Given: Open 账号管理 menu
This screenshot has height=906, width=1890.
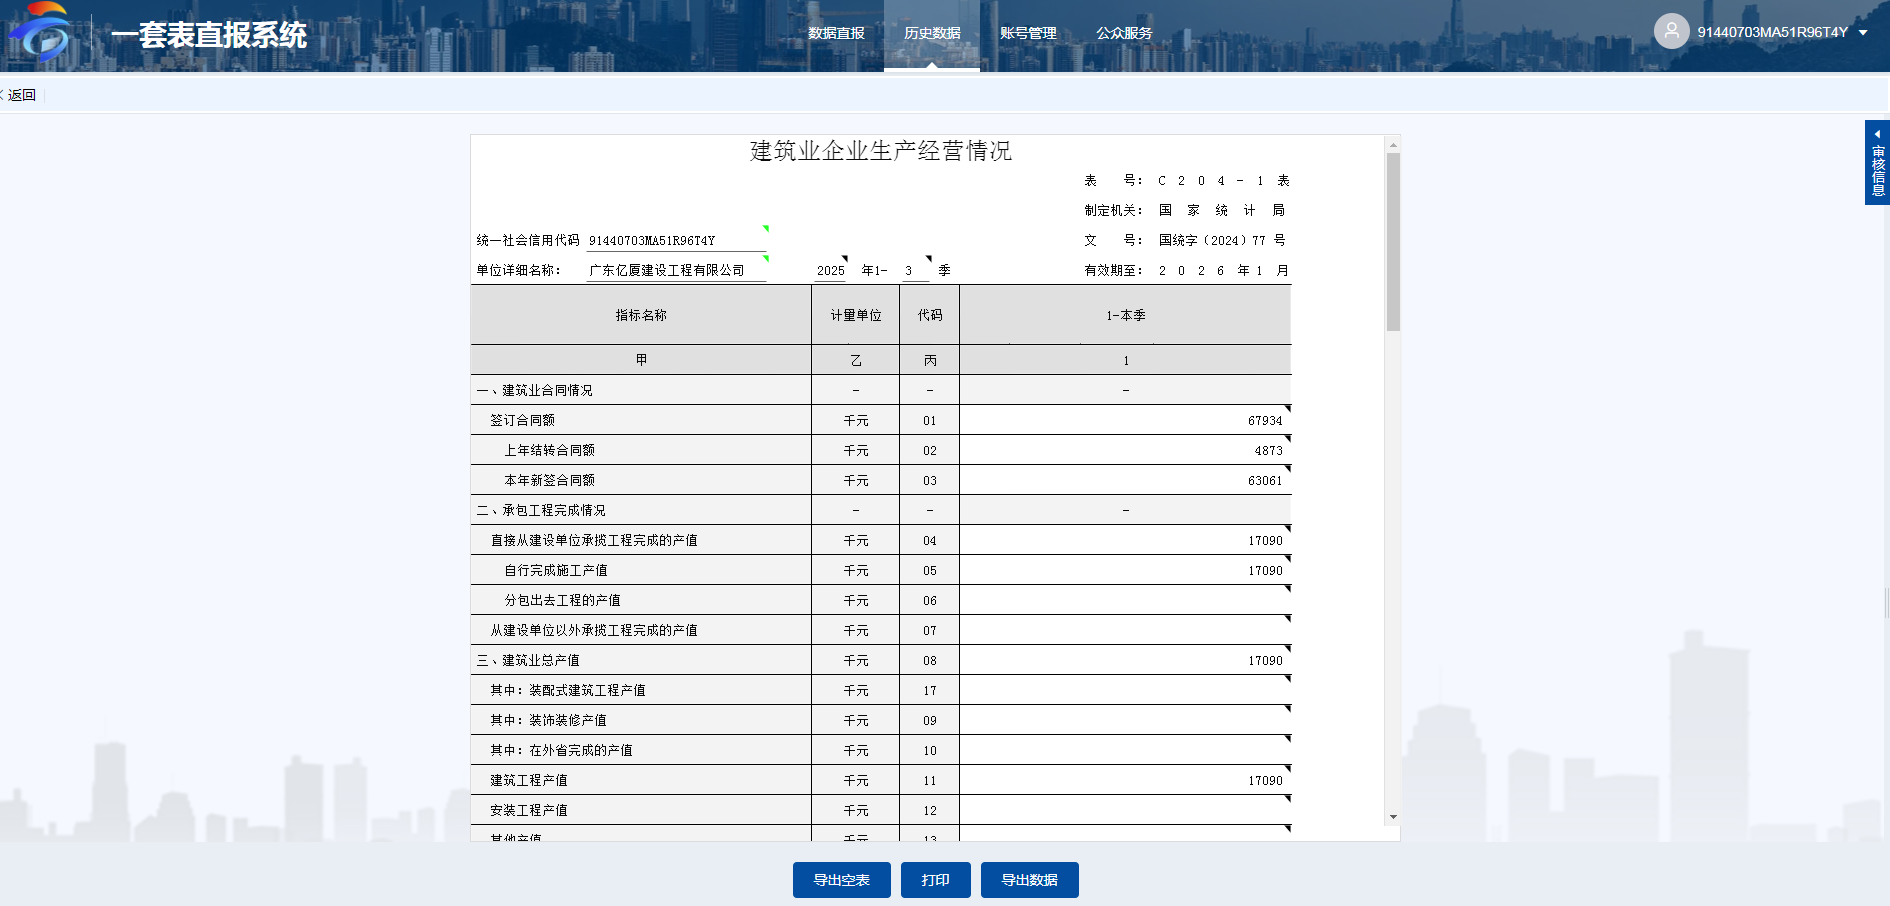Looking at the screenshot, I should point(1027,33).
